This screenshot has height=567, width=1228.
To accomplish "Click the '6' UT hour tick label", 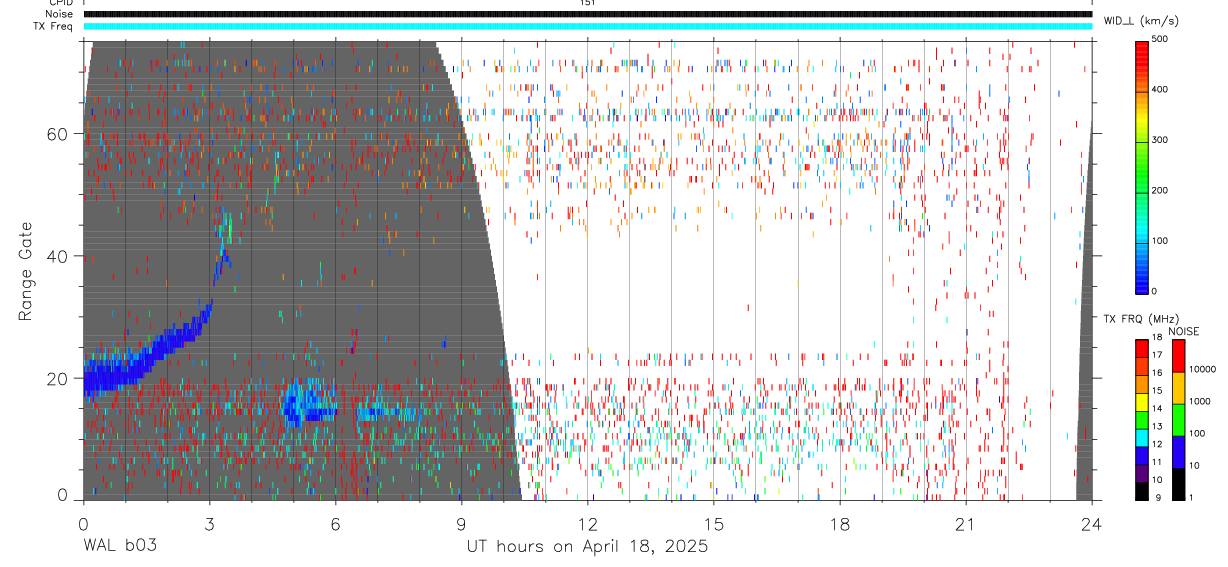I will pos(335,524).
